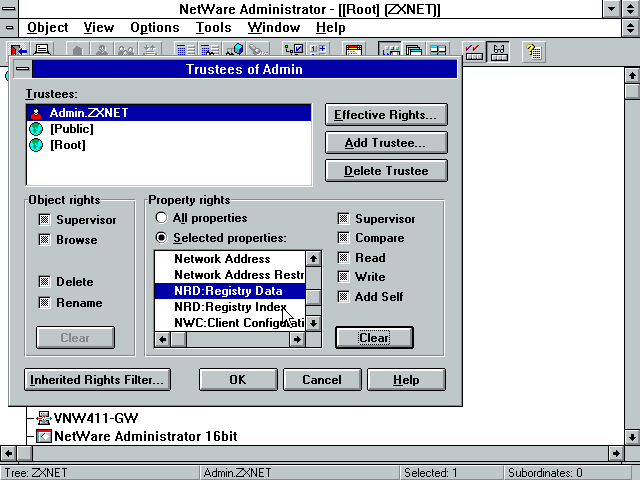Select NRD:Registry Index property

pos(230,307)
